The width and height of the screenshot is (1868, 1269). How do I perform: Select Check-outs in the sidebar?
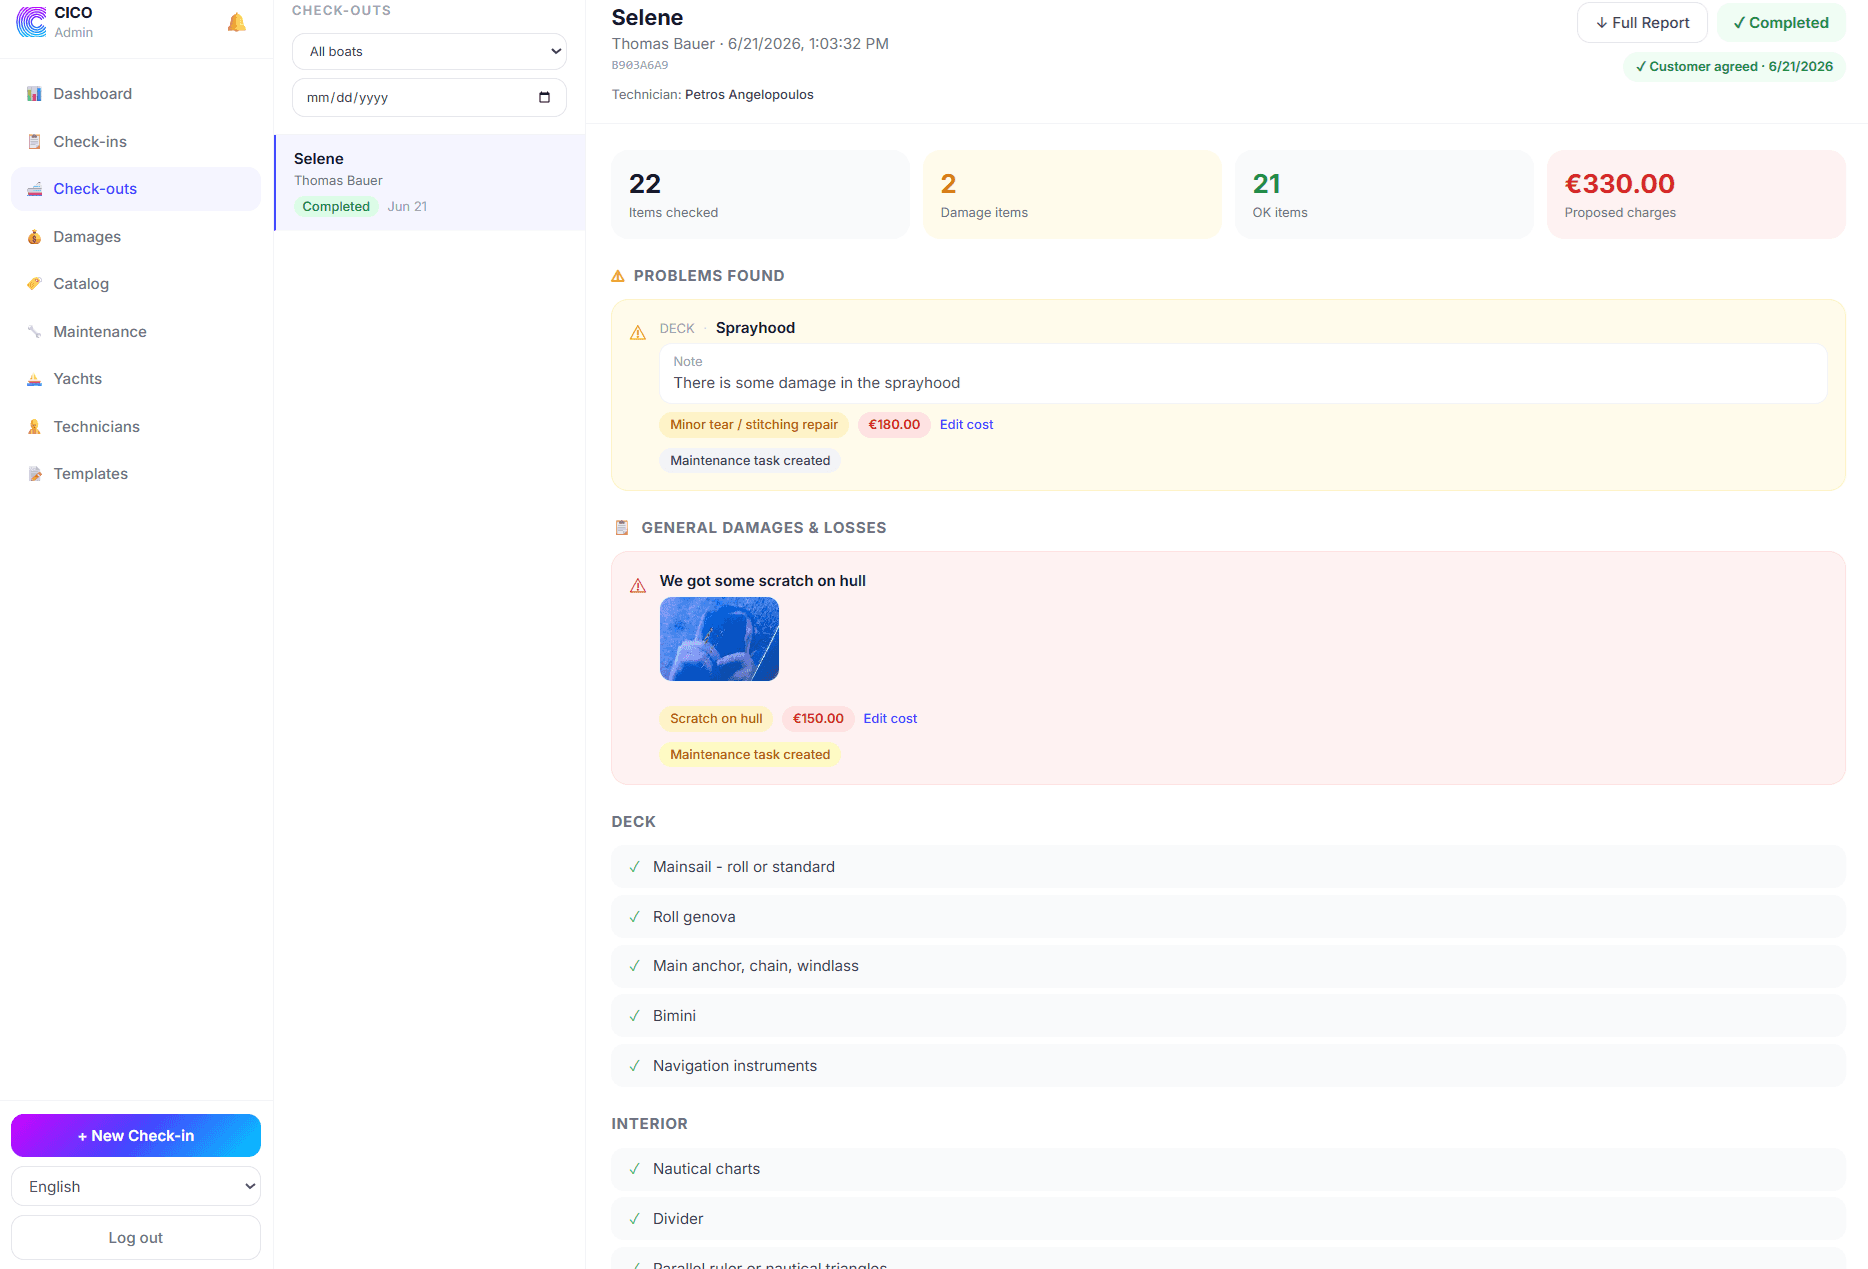point(136,189)
